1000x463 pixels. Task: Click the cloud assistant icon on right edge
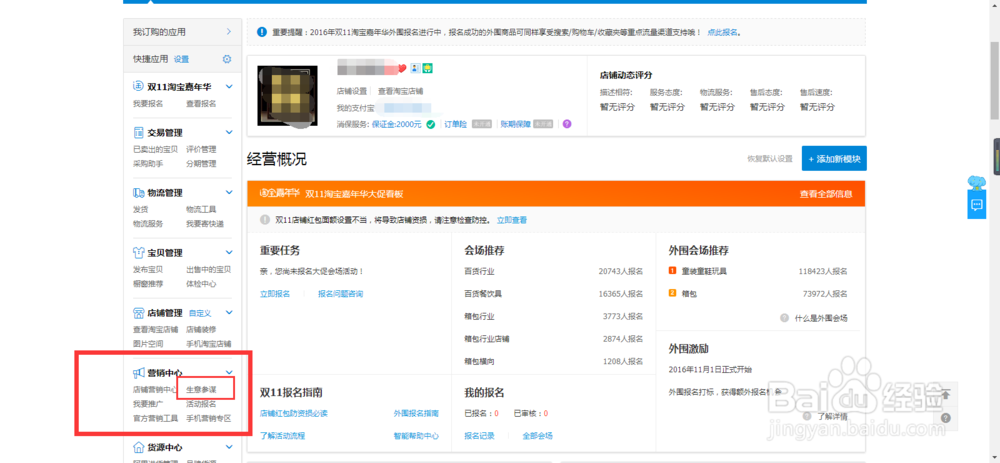tap(976, 184)
